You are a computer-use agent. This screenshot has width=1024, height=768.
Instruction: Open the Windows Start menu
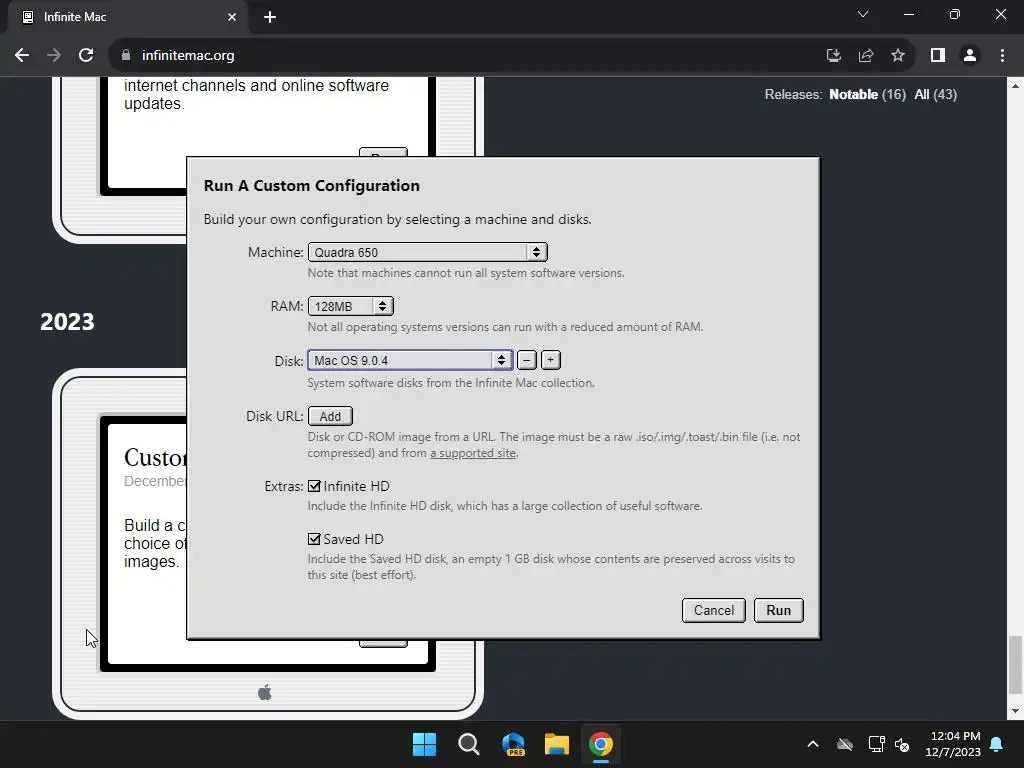(424, 744)
